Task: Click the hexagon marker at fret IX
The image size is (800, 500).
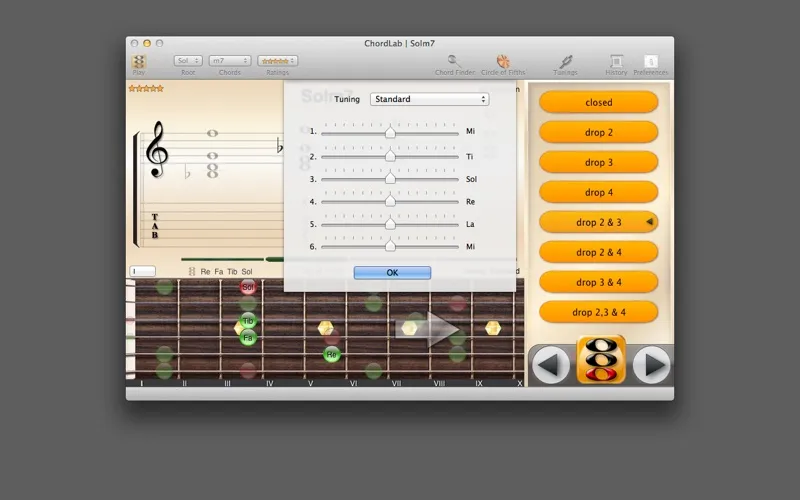Action: point(493,328)
